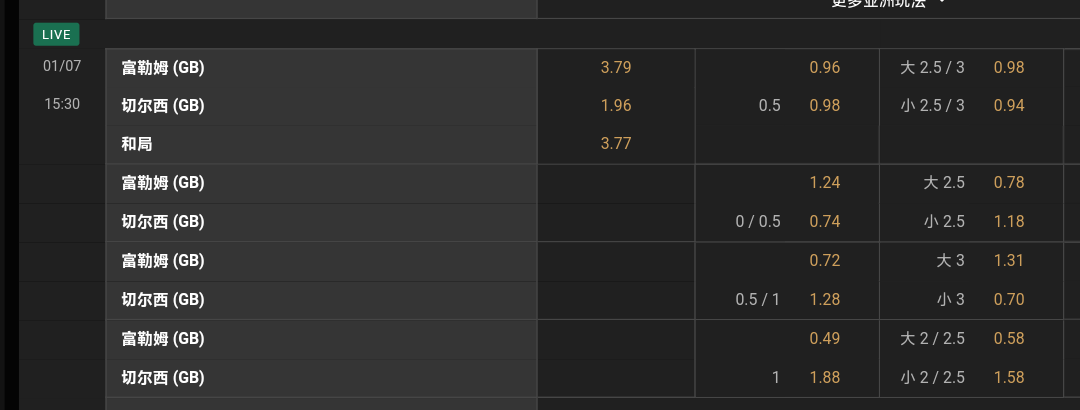
Task: Select 切尔西 win odds 1.96
Action: 616,106
